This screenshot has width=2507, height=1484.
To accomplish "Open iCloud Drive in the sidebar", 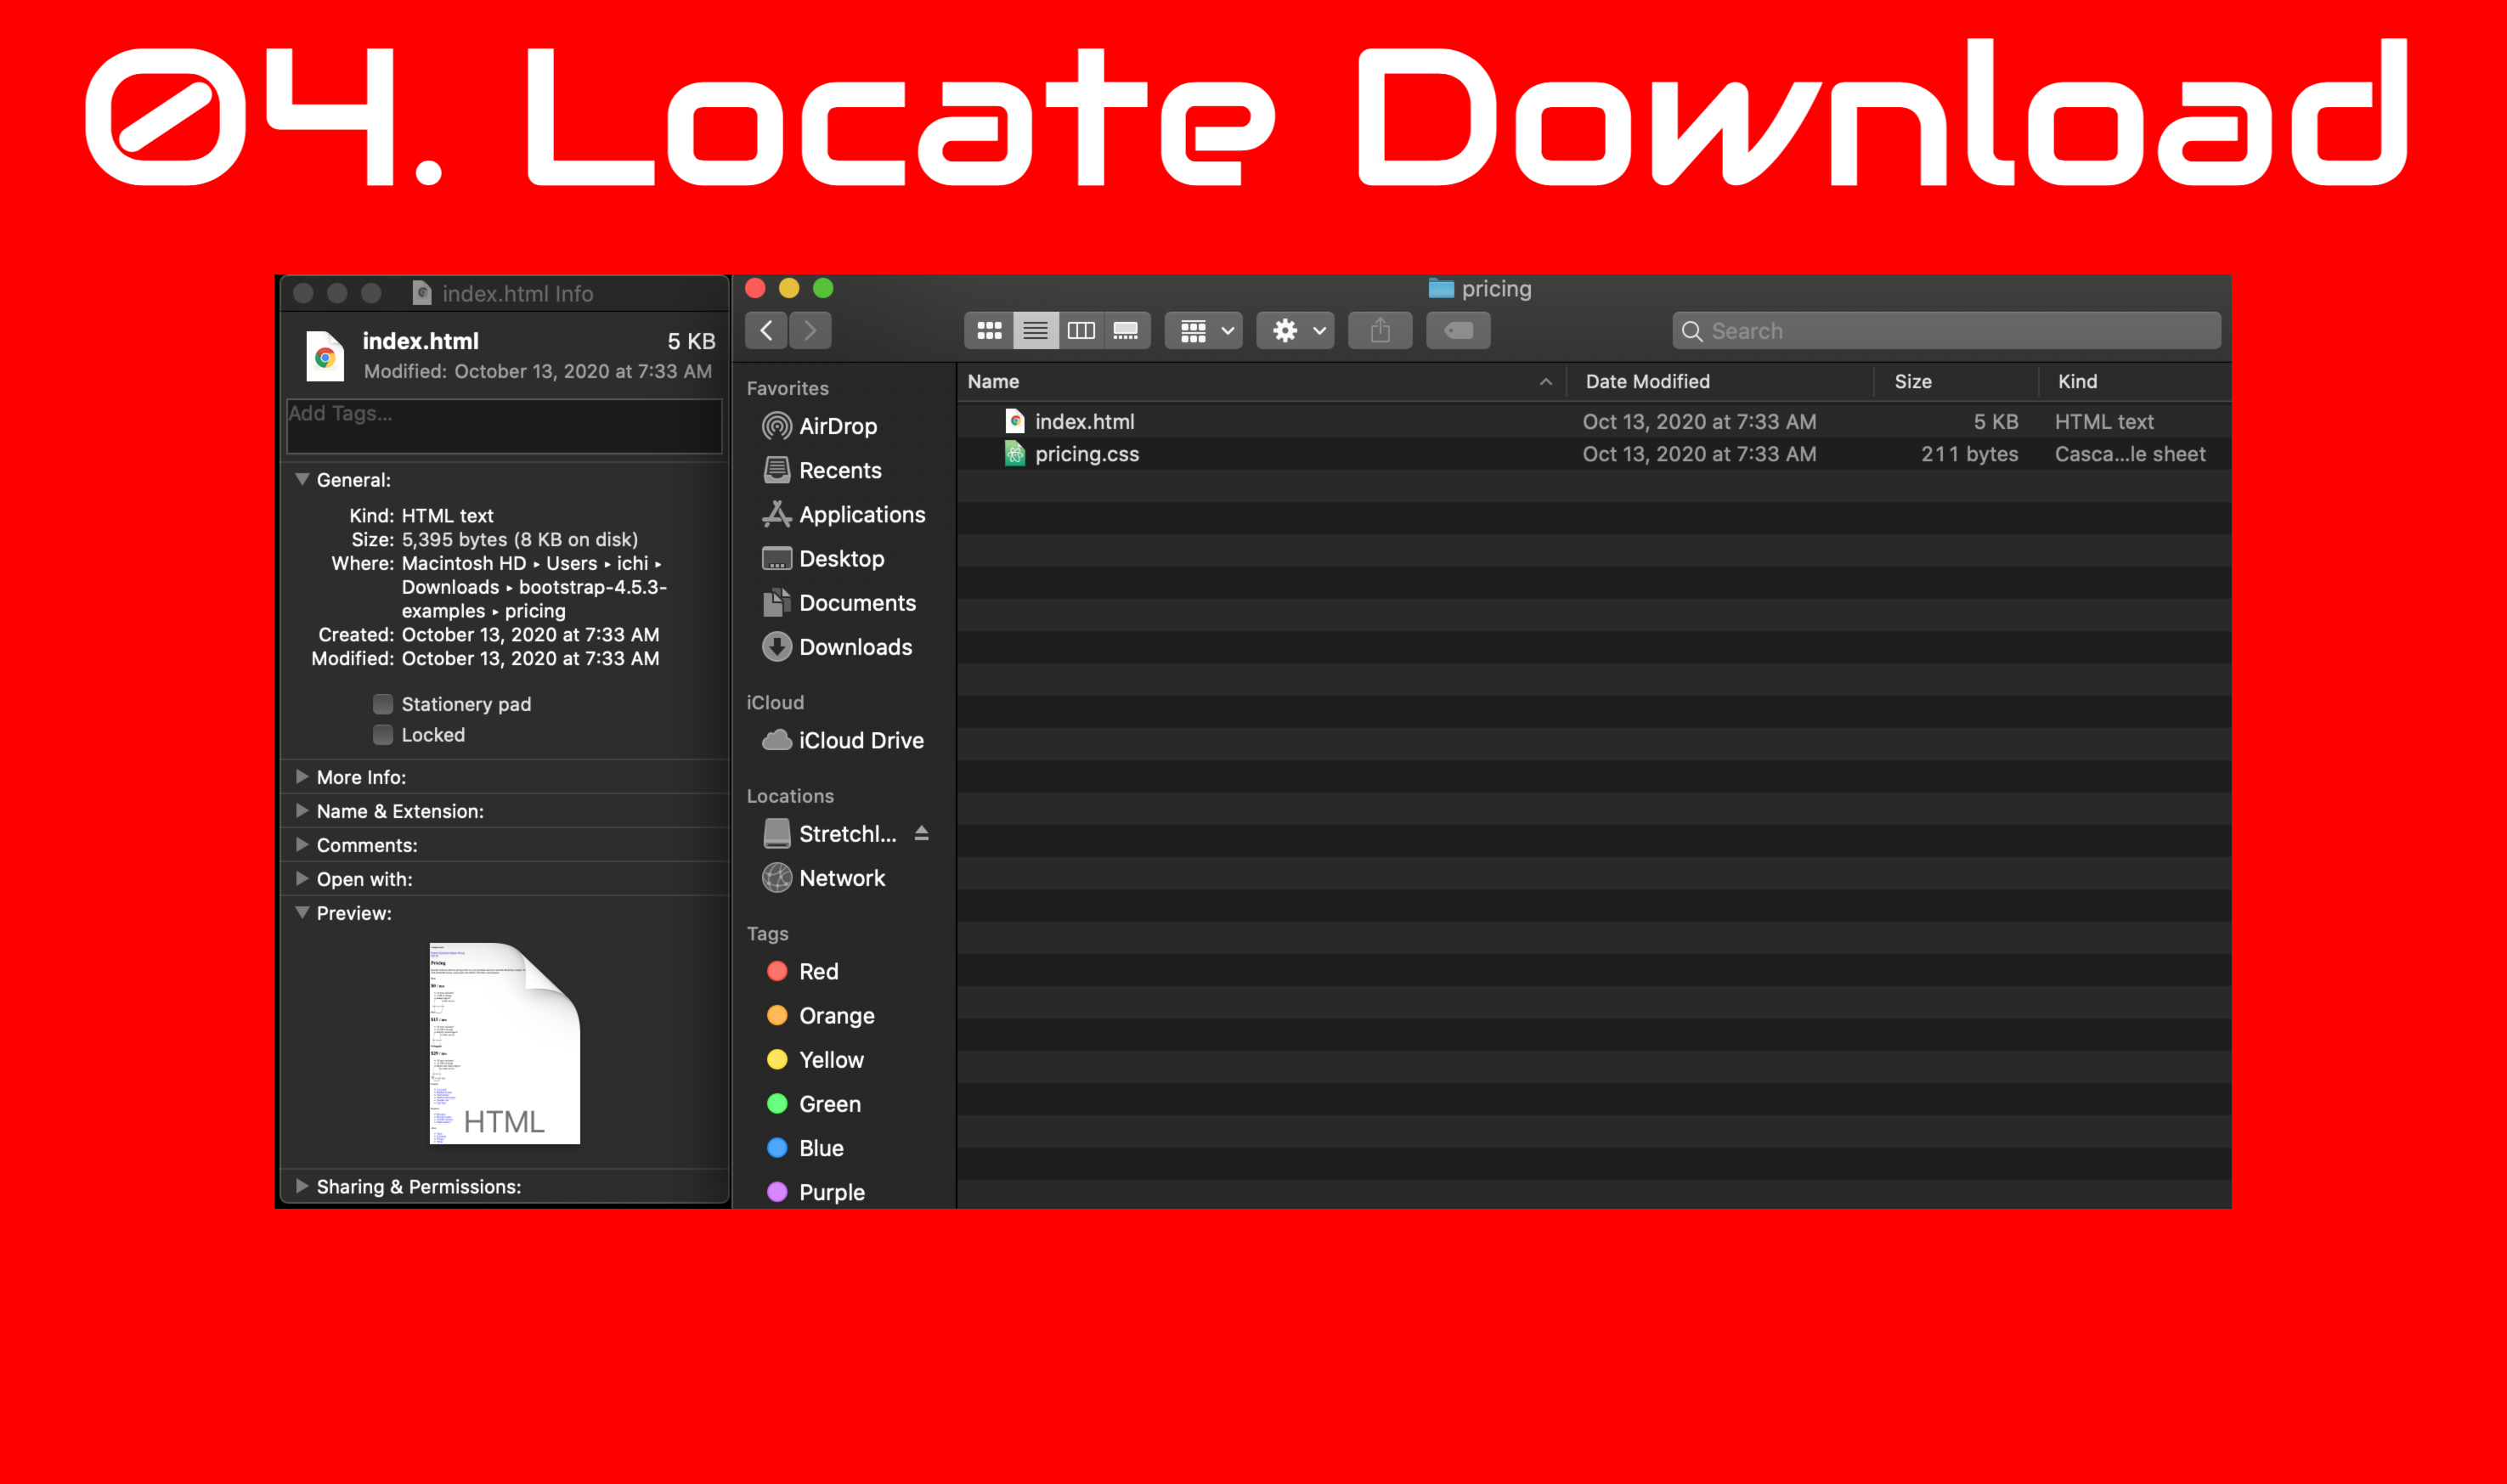I will pos(860,740).
